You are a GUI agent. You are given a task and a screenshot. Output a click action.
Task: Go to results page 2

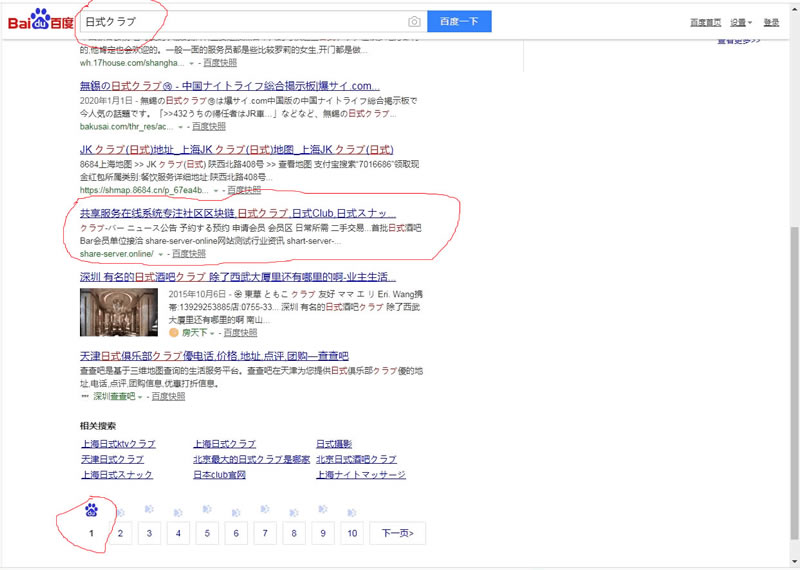pyautogui.click(x=120, y=533)
